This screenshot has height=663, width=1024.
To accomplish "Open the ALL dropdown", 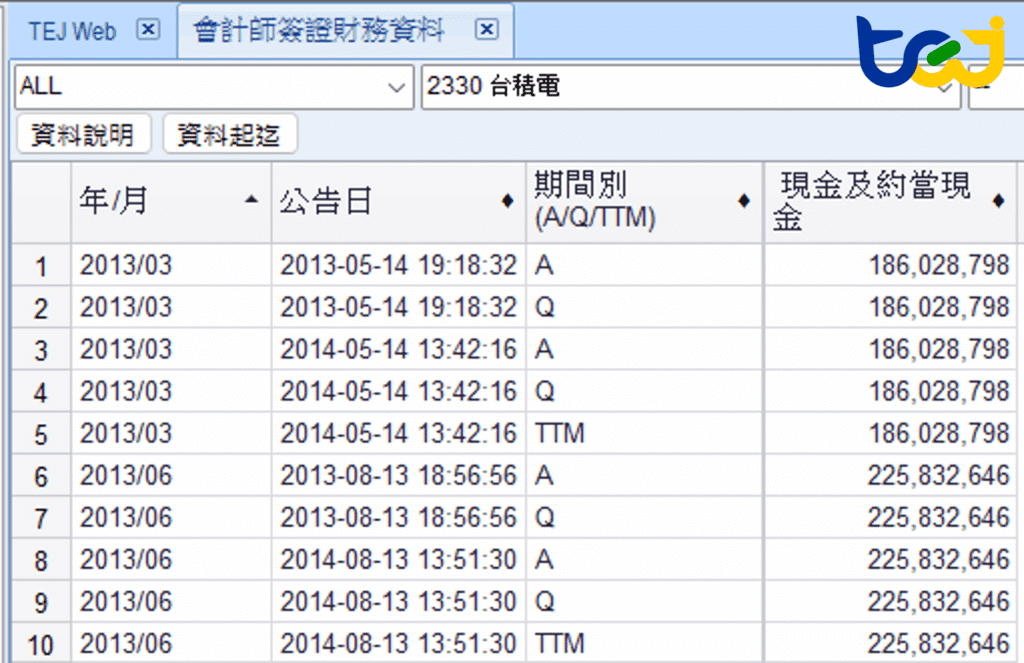I will [x=396, y=87].
